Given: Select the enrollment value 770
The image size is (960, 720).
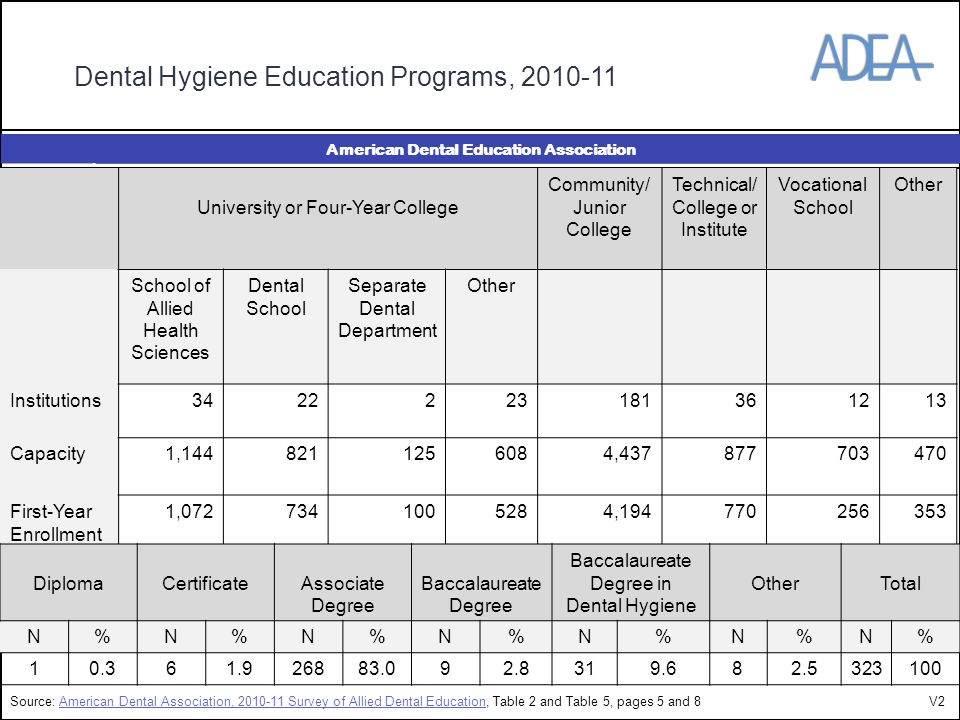Looking at the screenshot, I should (740, 511).
